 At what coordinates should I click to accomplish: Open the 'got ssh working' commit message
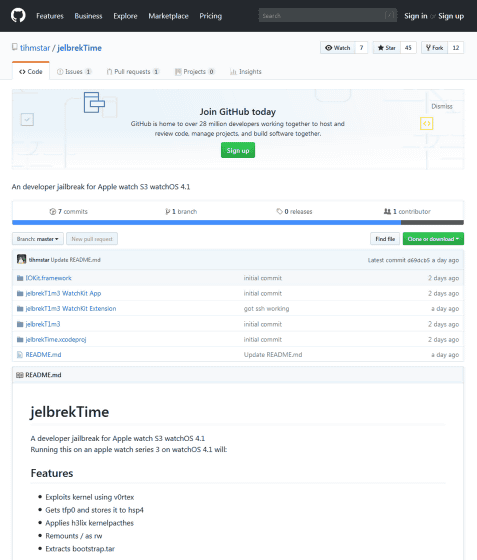coord(266,309)
